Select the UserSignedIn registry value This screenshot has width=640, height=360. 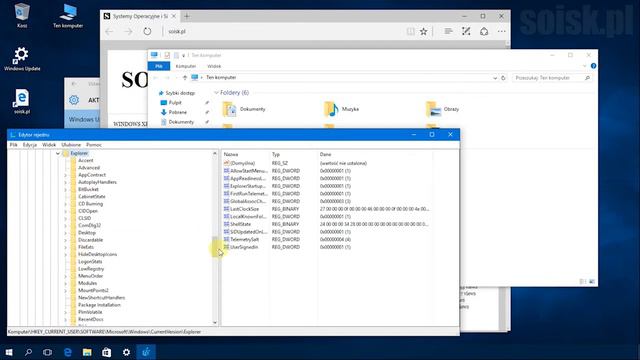(x=244, y=247)
